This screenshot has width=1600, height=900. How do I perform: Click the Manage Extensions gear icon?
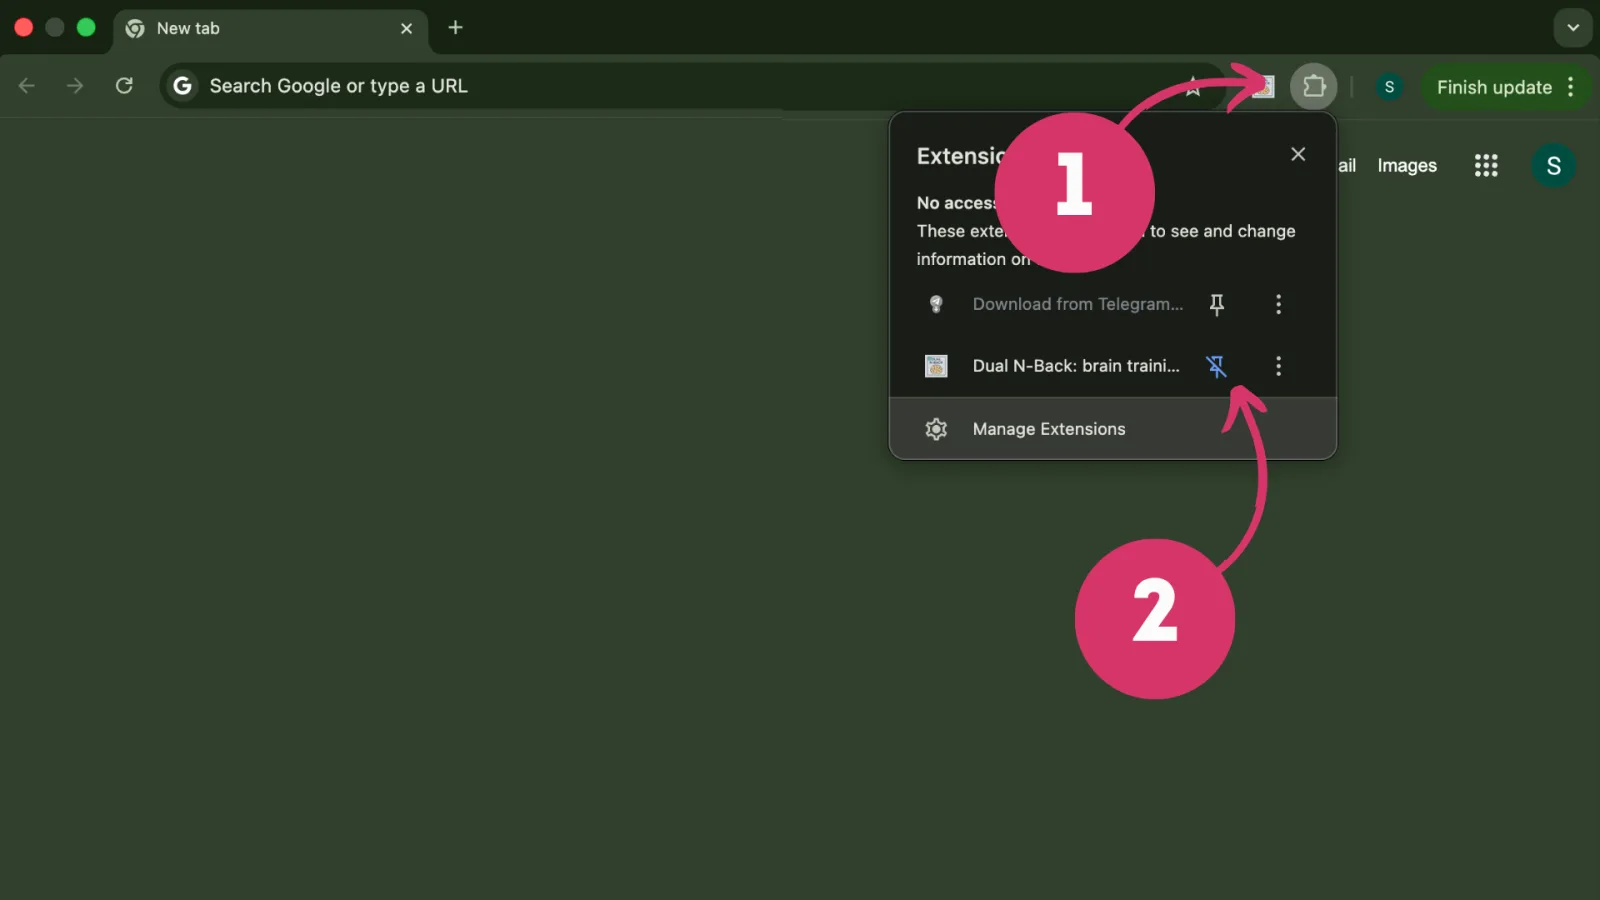click(x=936, y=429)
